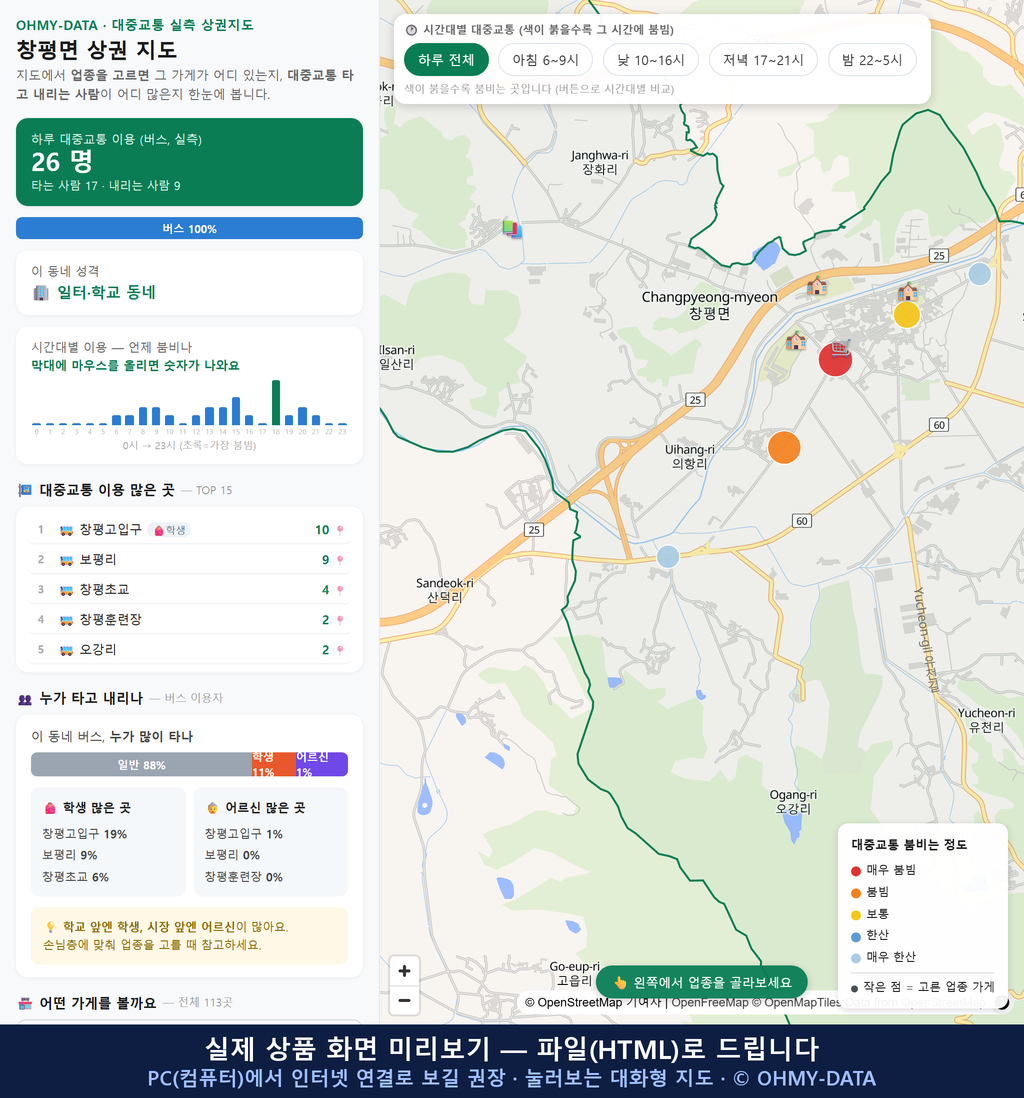Choose the 낮 10~16시 time range

tap(651, 60)
